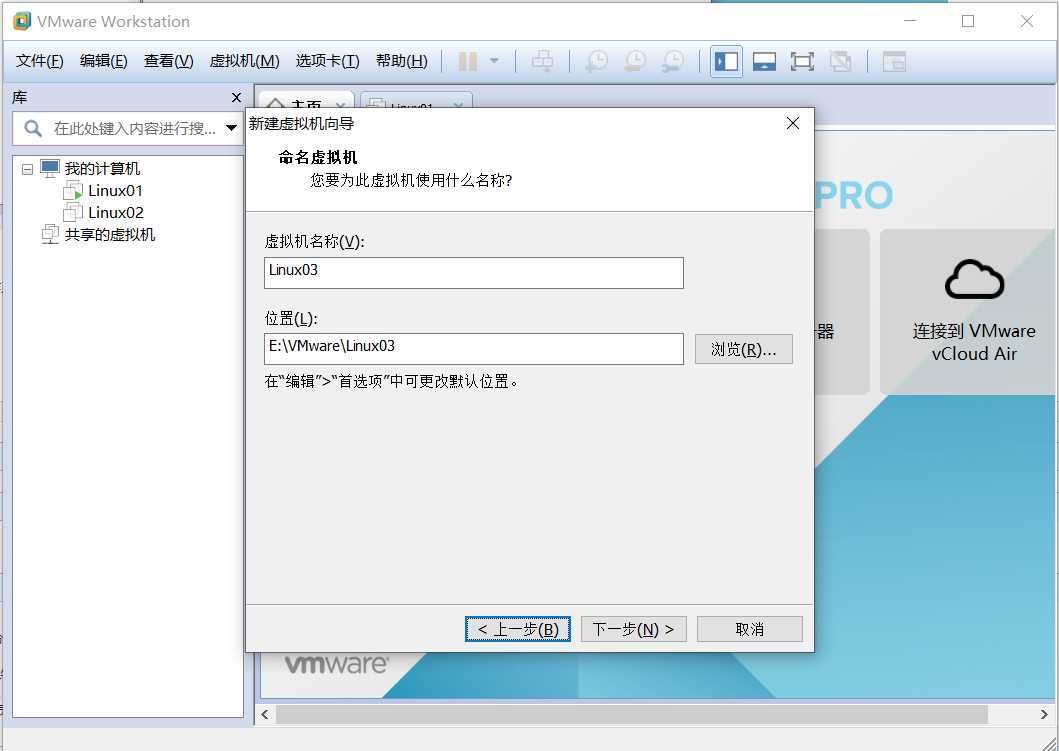
Task: Select 我的计算机 in the library tree
Action: click(x=102, y=169)
